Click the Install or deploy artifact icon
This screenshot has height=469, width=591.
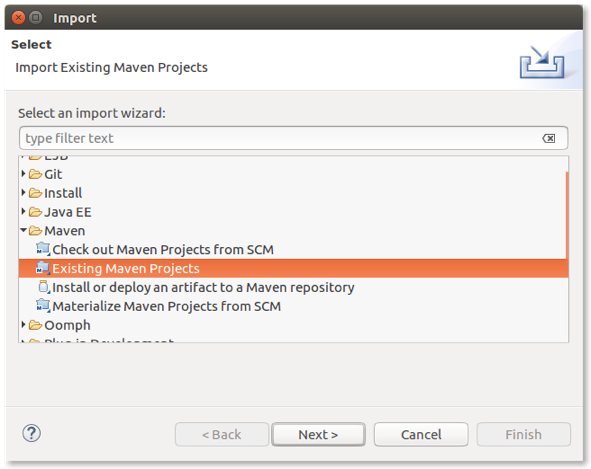pyautogui.click(x=44, y=287)
